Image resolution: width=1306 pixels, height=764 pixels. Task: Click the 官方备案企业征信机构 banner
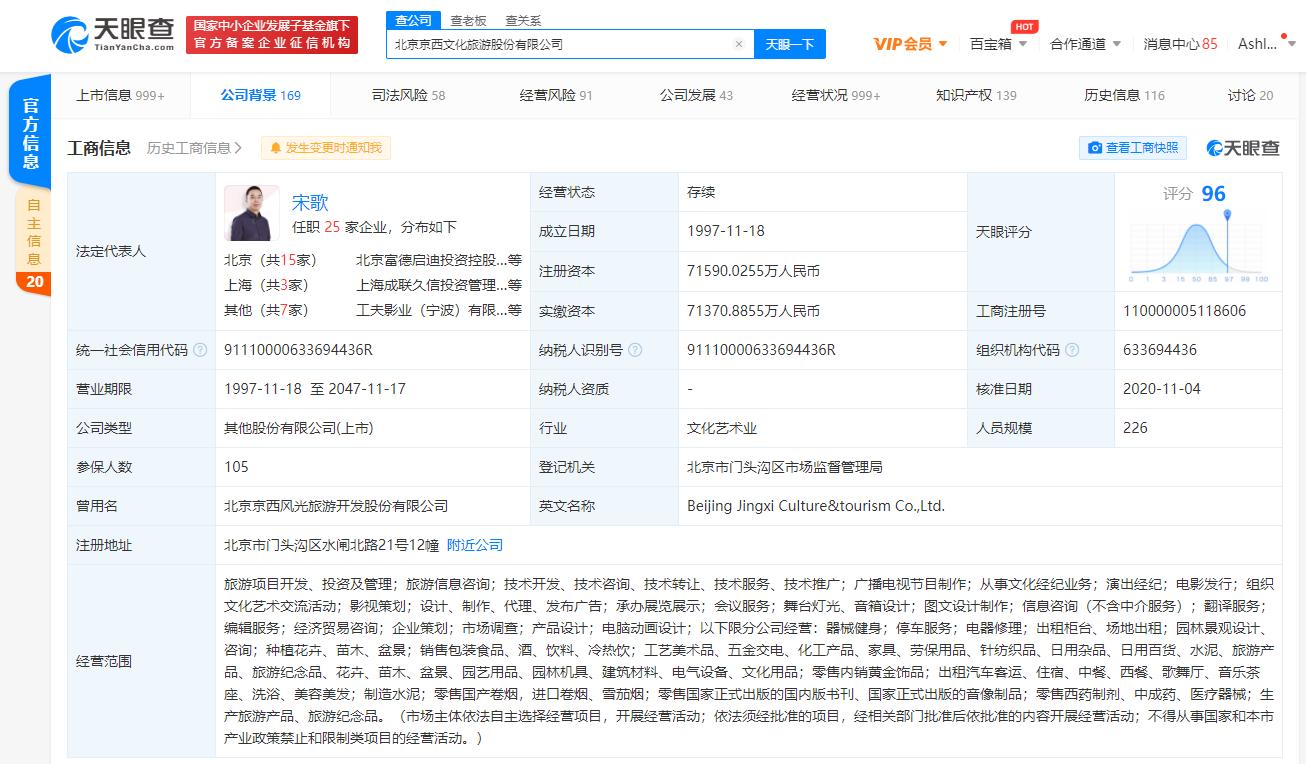click(272, 34)
